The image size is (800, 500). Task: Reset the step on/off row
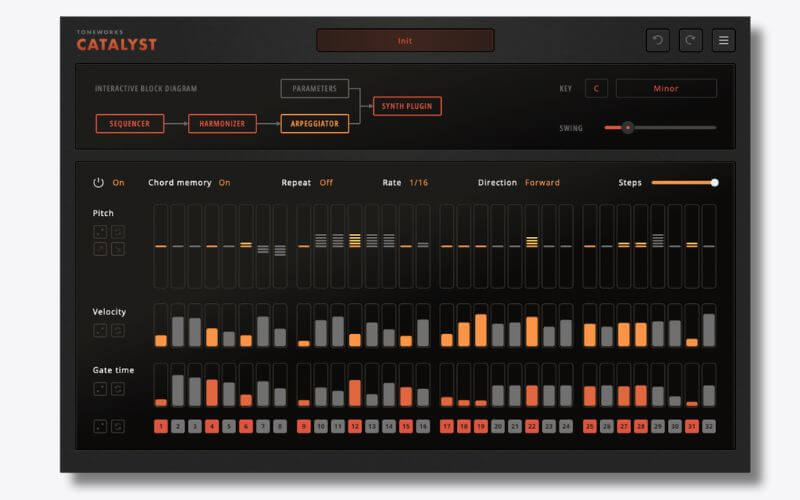(x=118, y=426)
